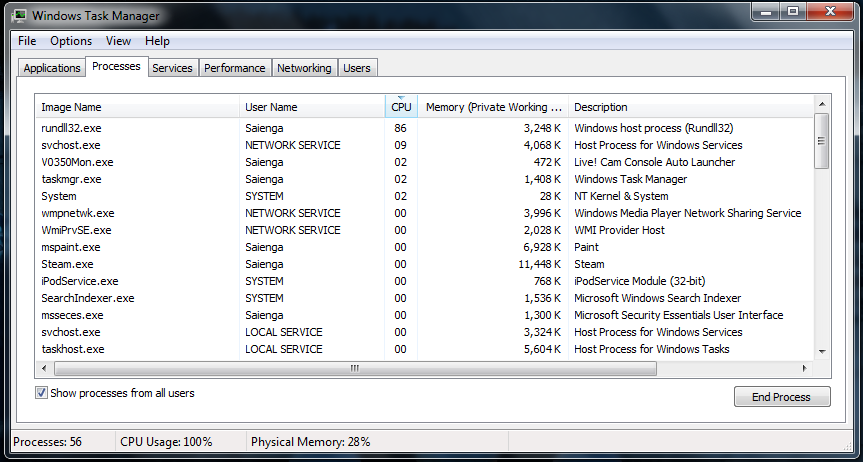This screenshot has height=462, width=863.
Task: Switch to the Users tab
Action: [357, 68]
